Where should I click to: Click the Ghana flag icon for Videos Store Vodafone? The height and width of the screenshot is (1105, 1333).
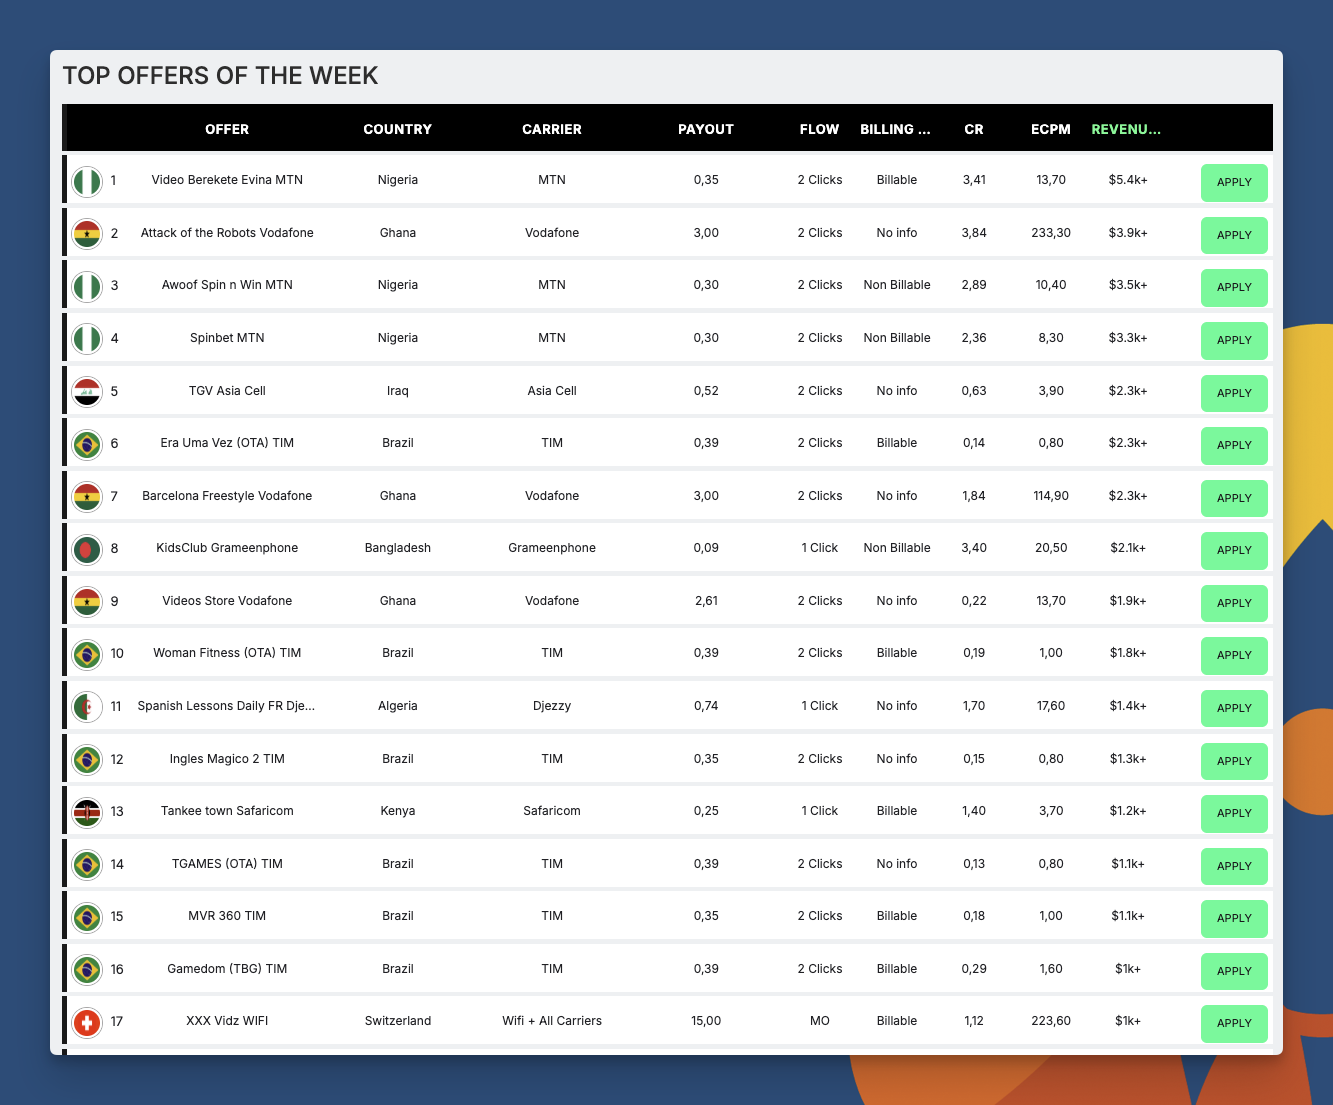coord(88,602)
